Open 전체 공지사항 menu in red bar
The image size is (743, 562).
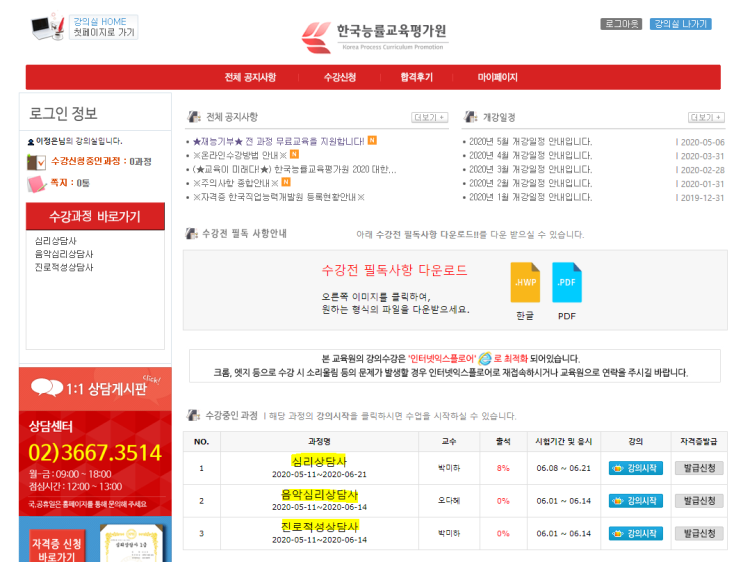coord(250,77)
